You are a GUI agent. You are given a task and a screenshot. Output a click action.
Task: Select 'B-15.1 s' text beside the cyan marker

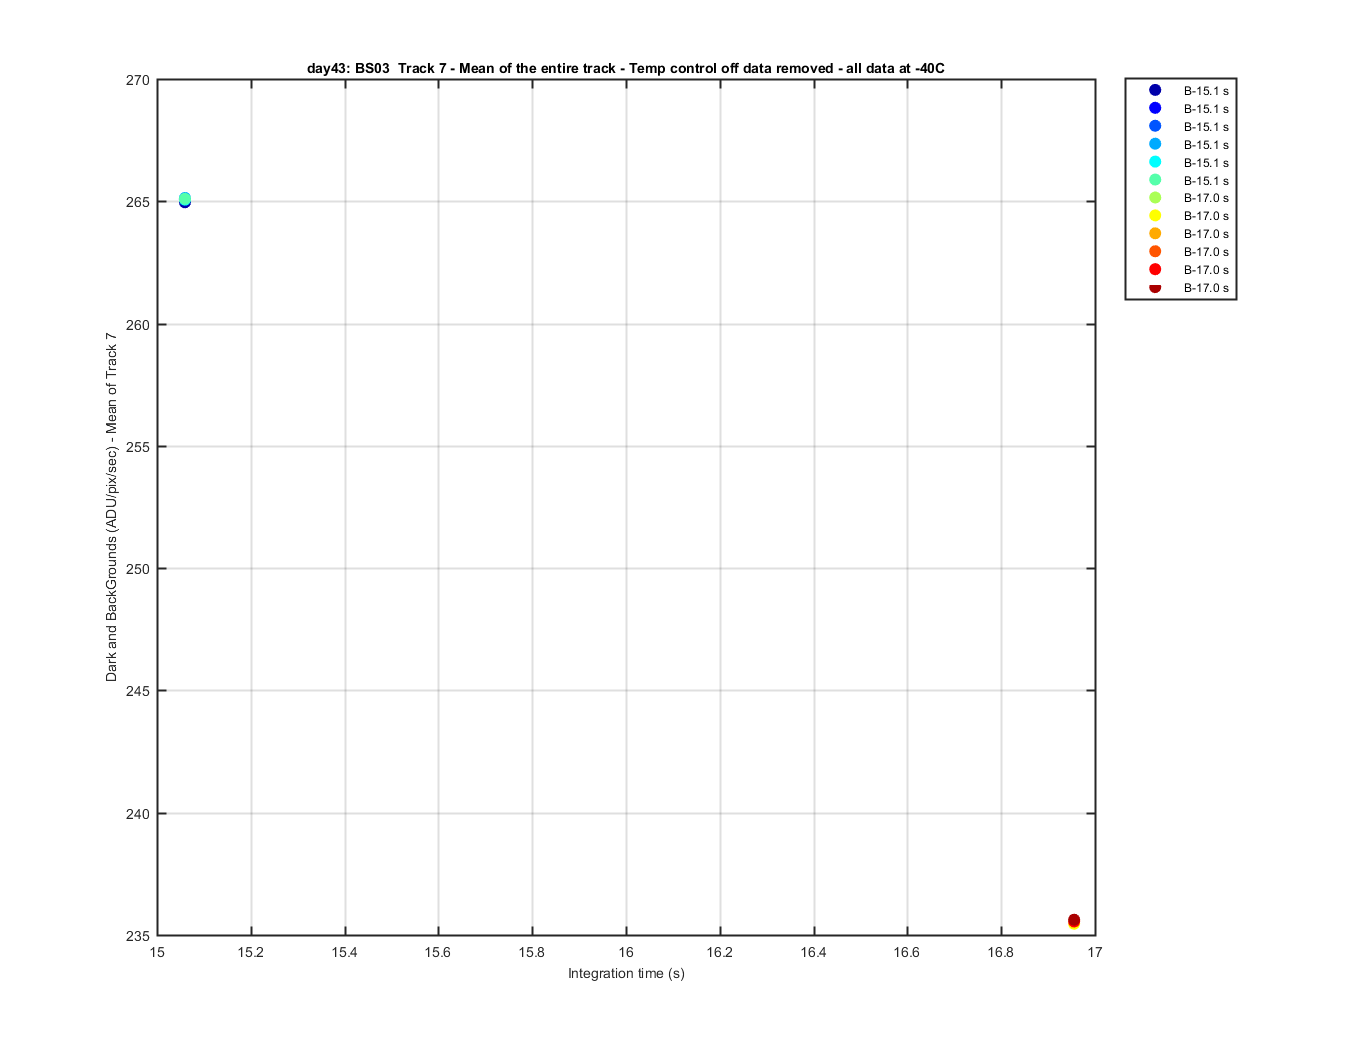[x=1206, y=163]
